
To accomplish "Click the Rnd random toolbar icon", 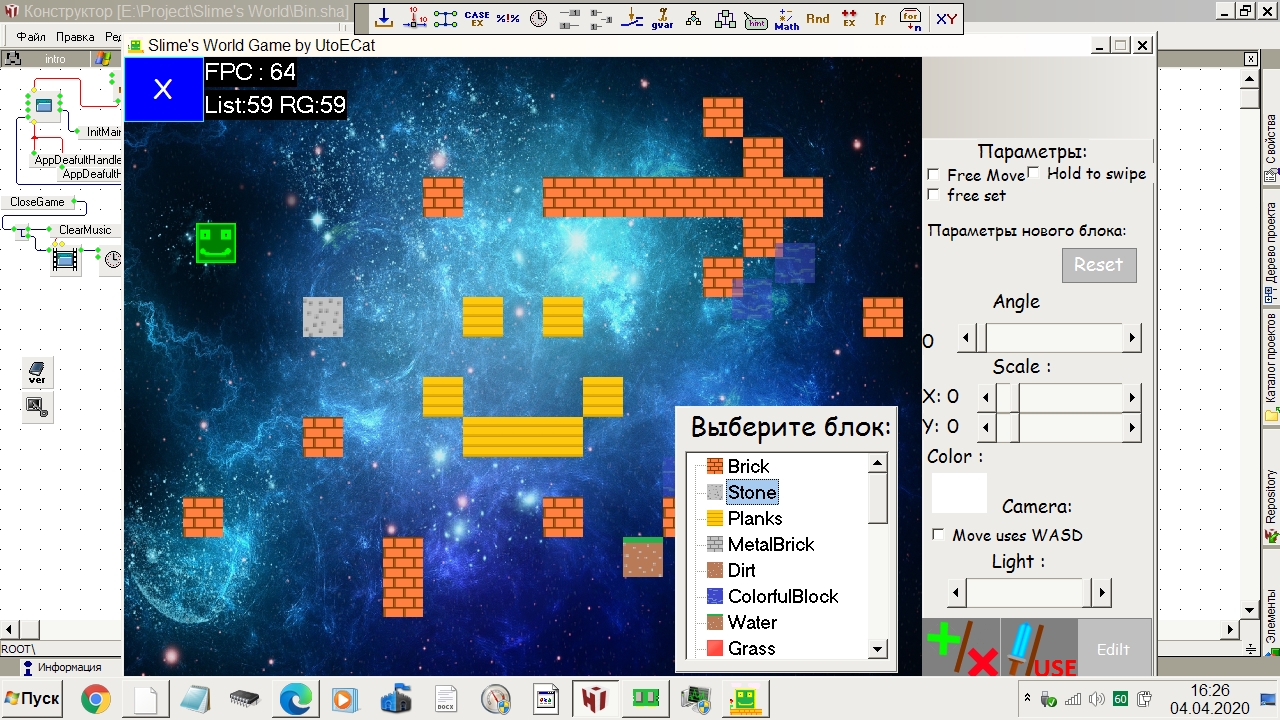I will (x=818, y=18).
